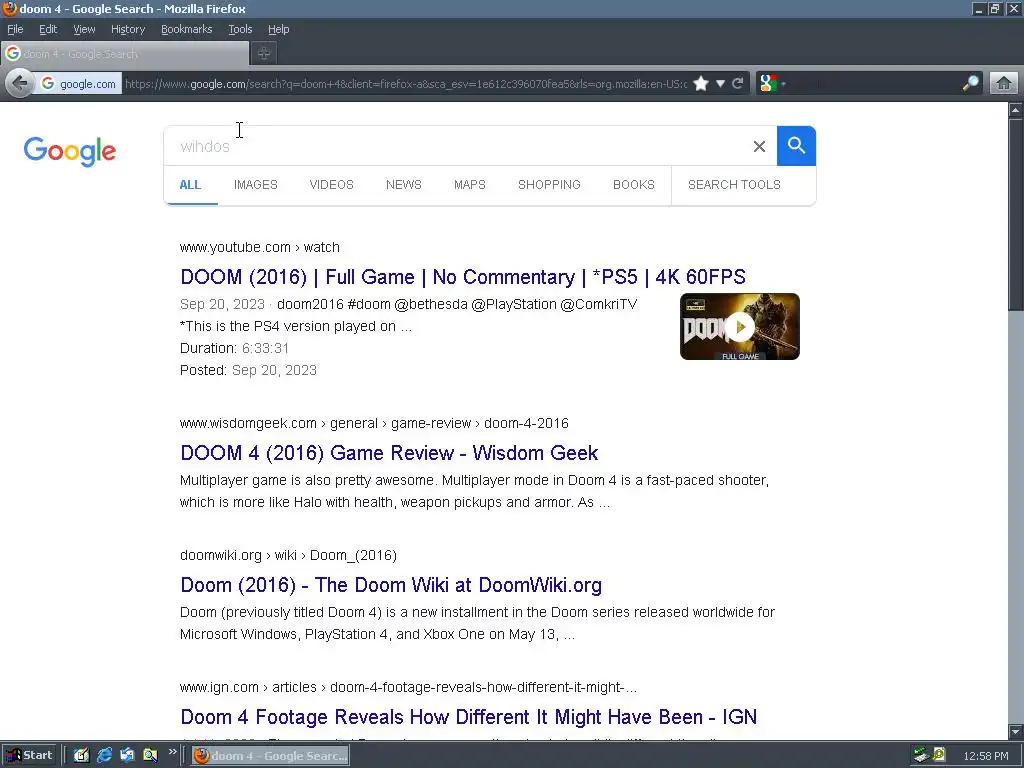
Task: Go to the Firefox home page
Action: [x=1004, y=84]
